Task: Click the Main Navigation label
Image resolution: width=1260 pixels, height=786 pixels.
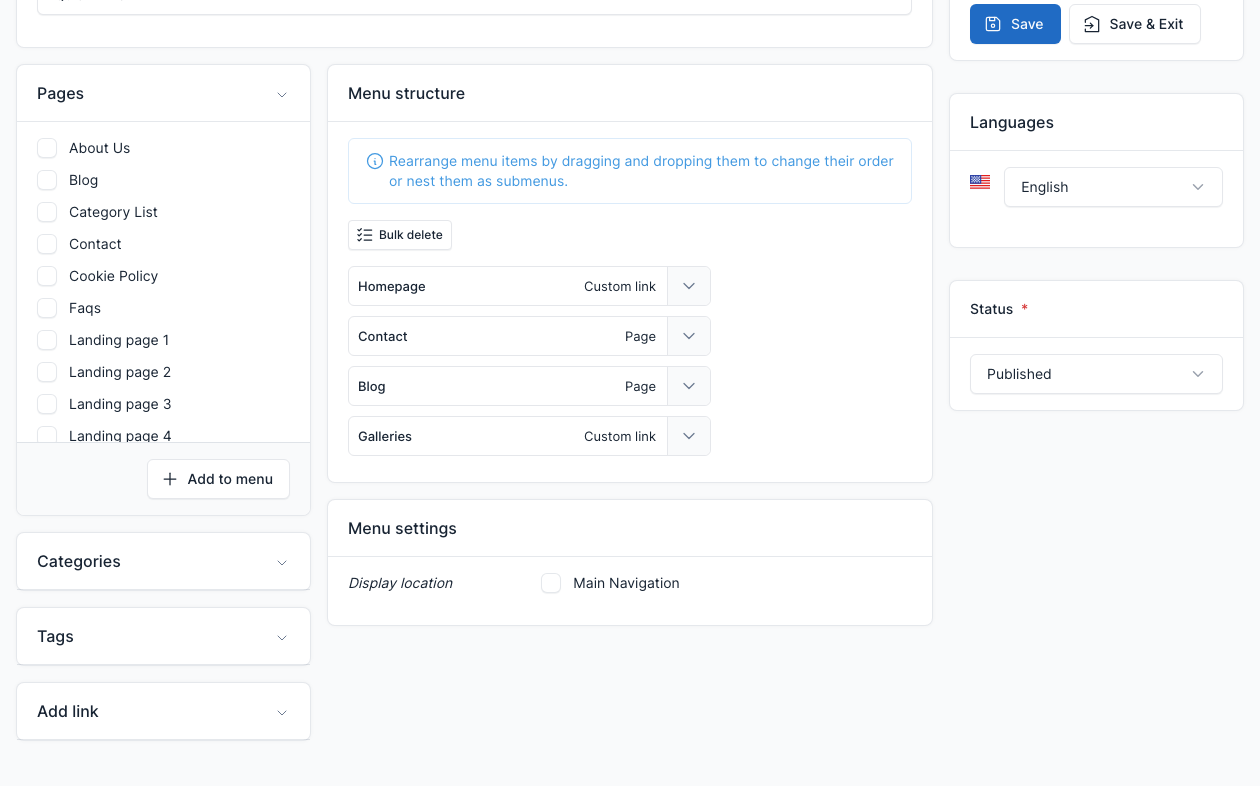Action: (626, 583)
